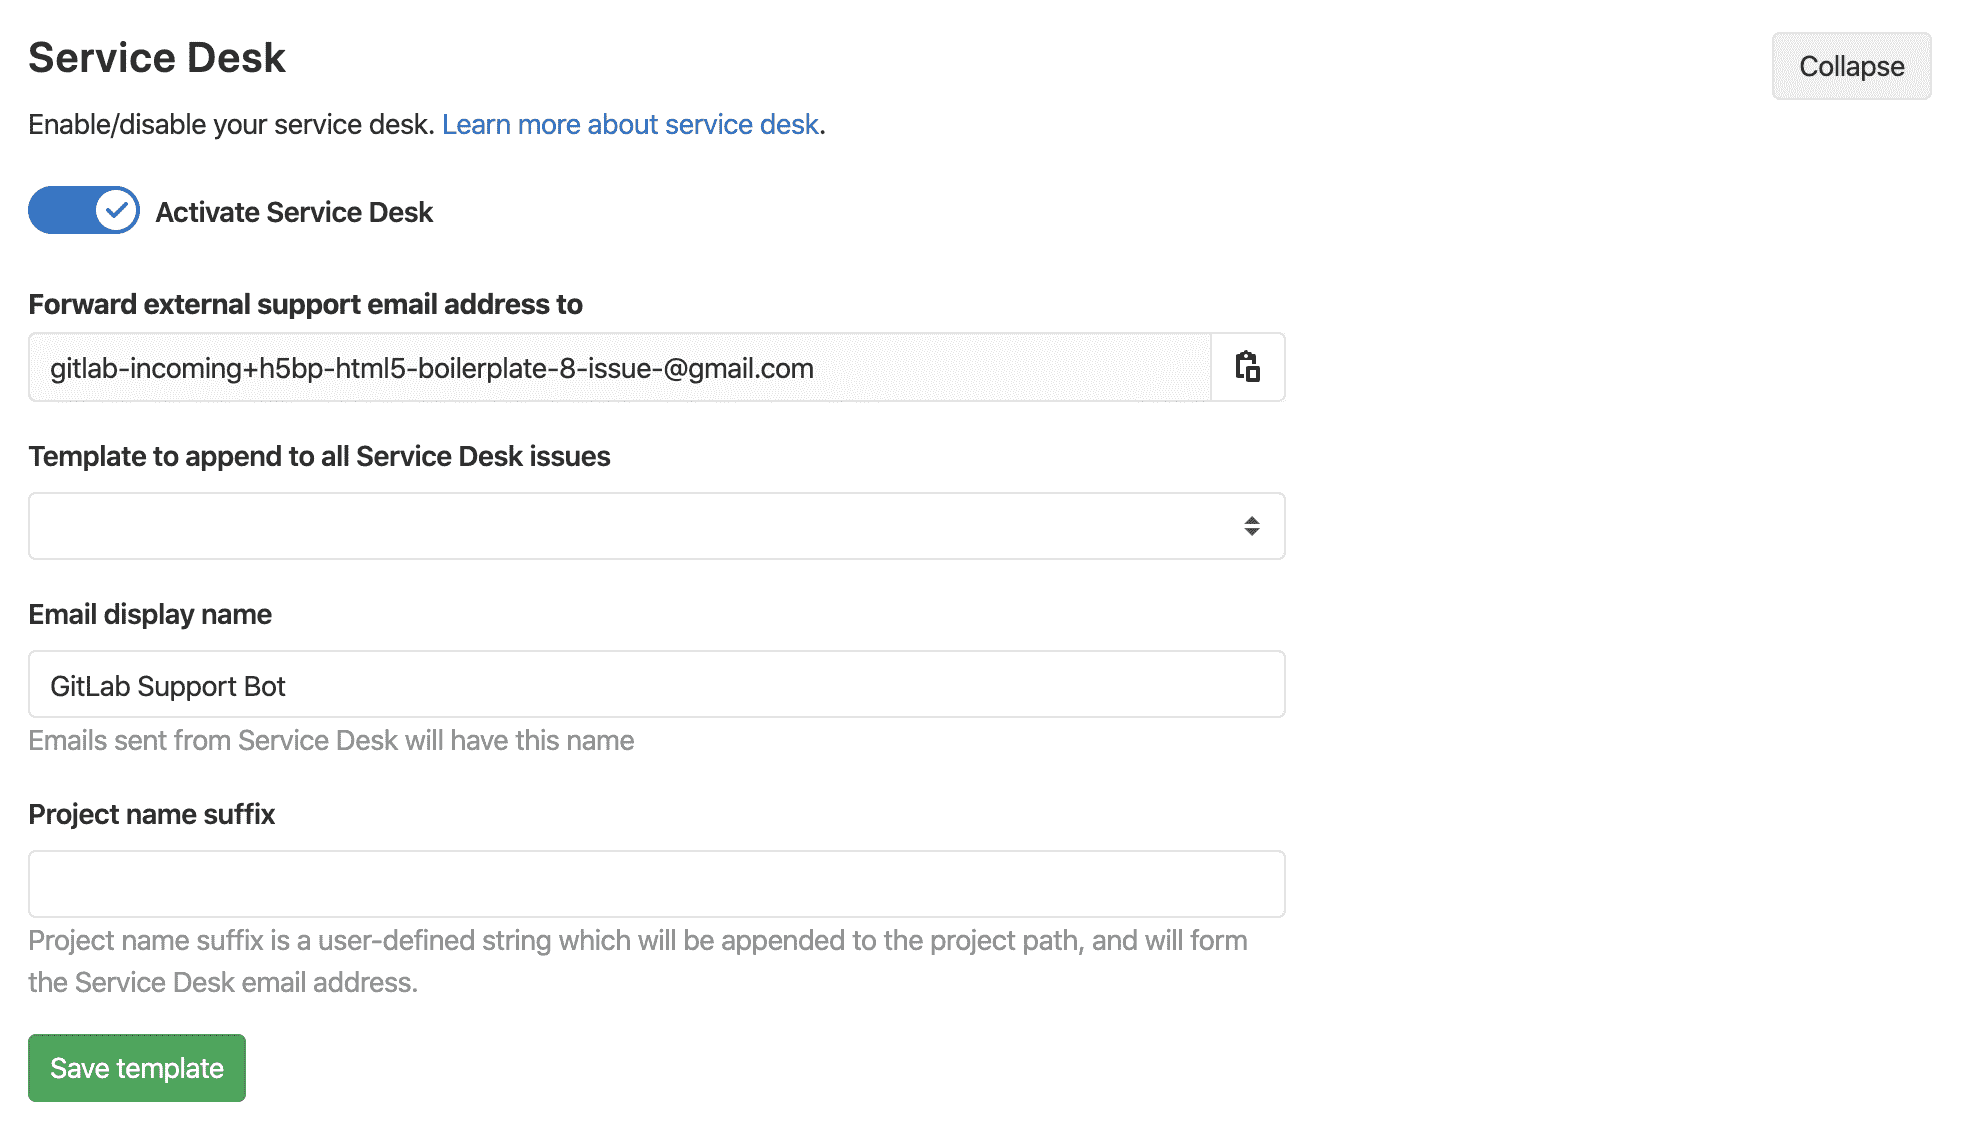Open the Learn more about service desk link
1976x1132 pixels.
click(630, 124)
